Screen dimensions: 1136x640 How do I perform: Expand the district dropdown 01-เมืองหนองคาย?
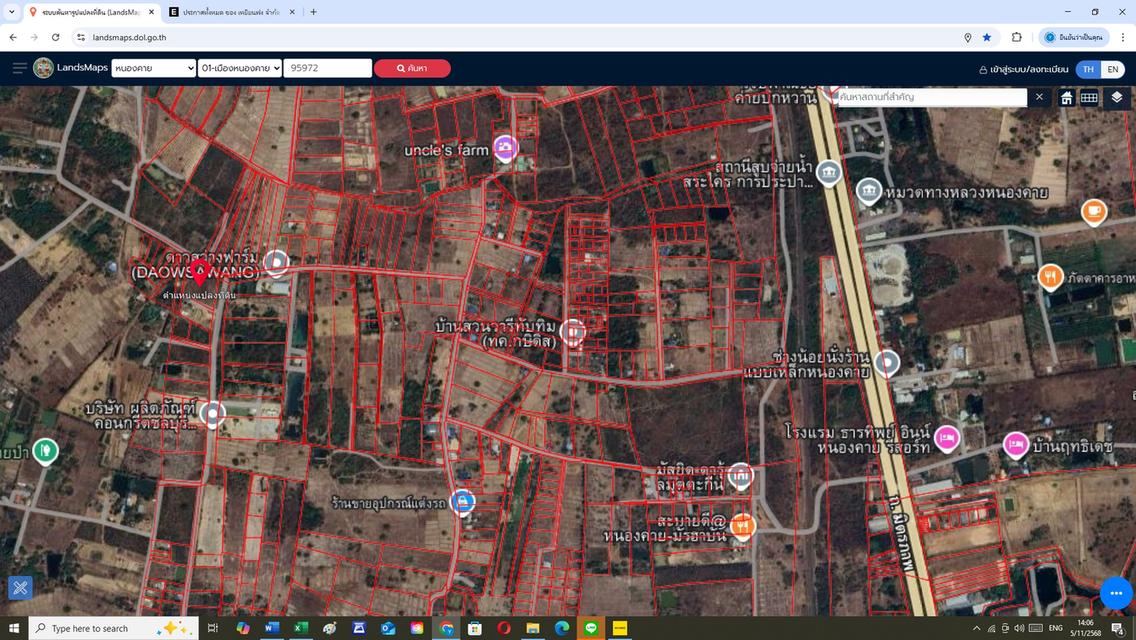[240, 68]
